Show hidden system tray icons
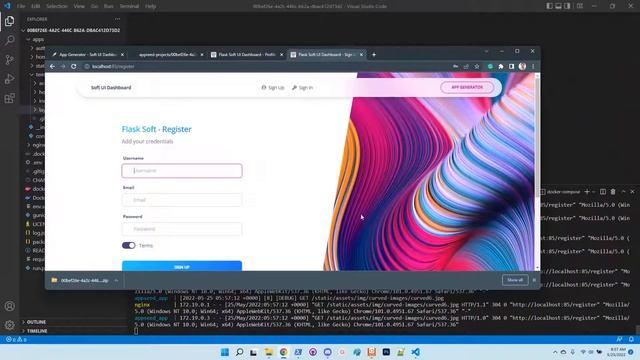The image size is (640, 360). coord(555,352)
